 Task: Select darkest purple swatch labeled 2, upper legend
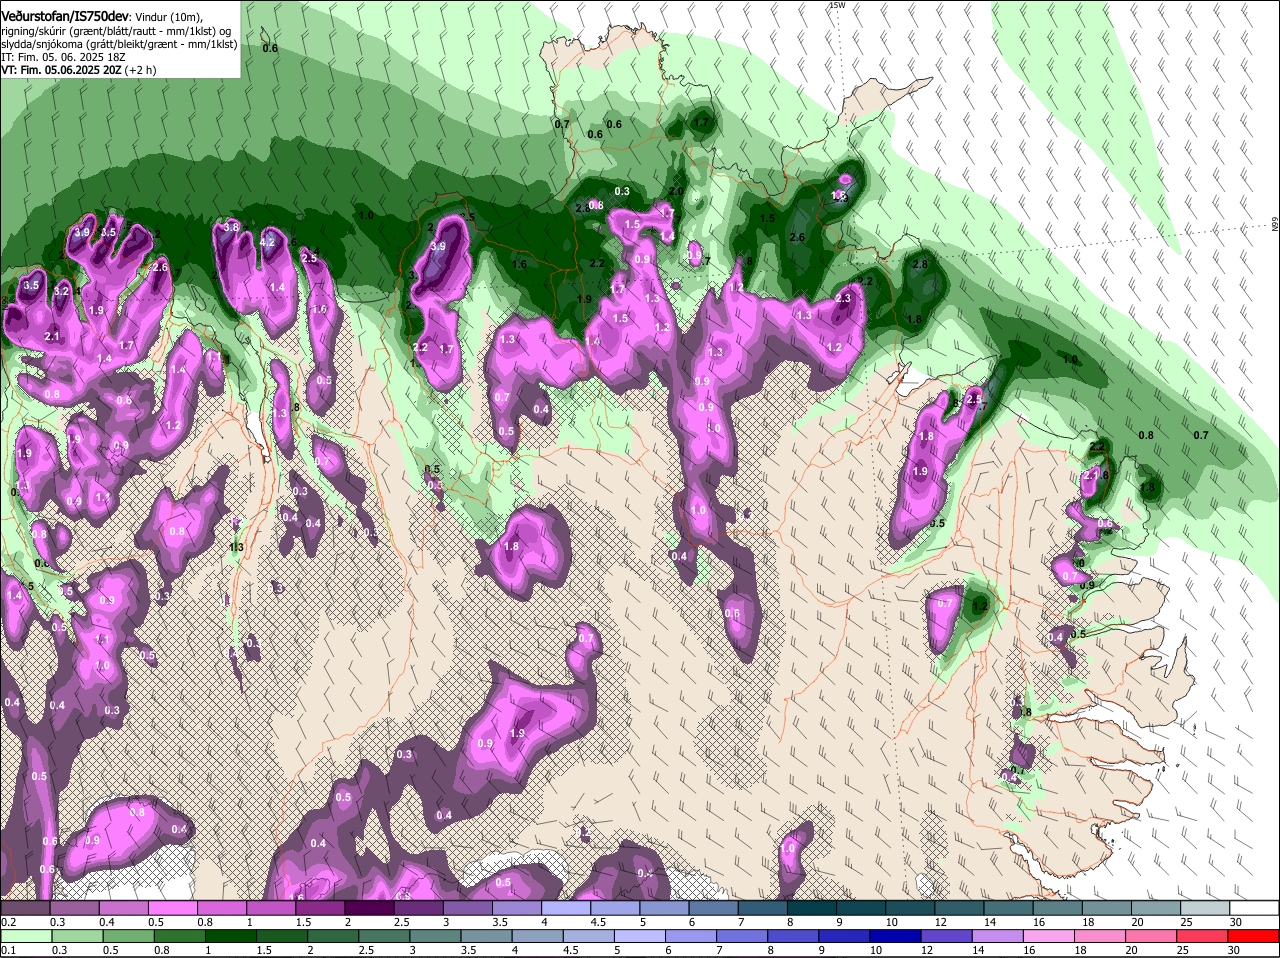[x=369, y=908]
